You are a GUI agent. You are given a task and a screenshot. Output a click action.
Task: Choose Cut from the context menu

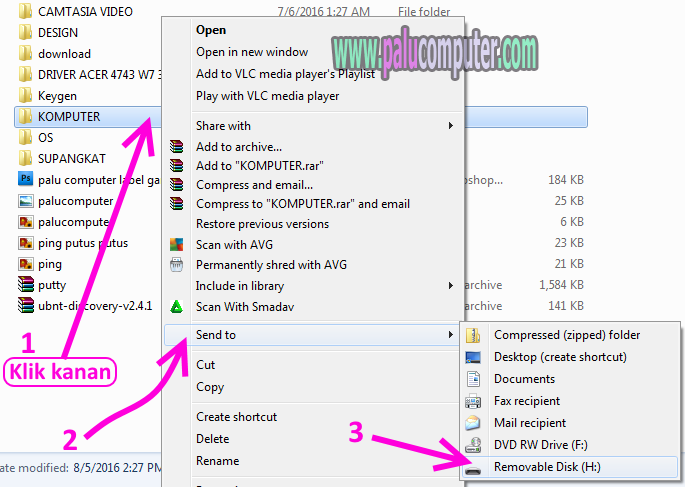click(205, 365)
